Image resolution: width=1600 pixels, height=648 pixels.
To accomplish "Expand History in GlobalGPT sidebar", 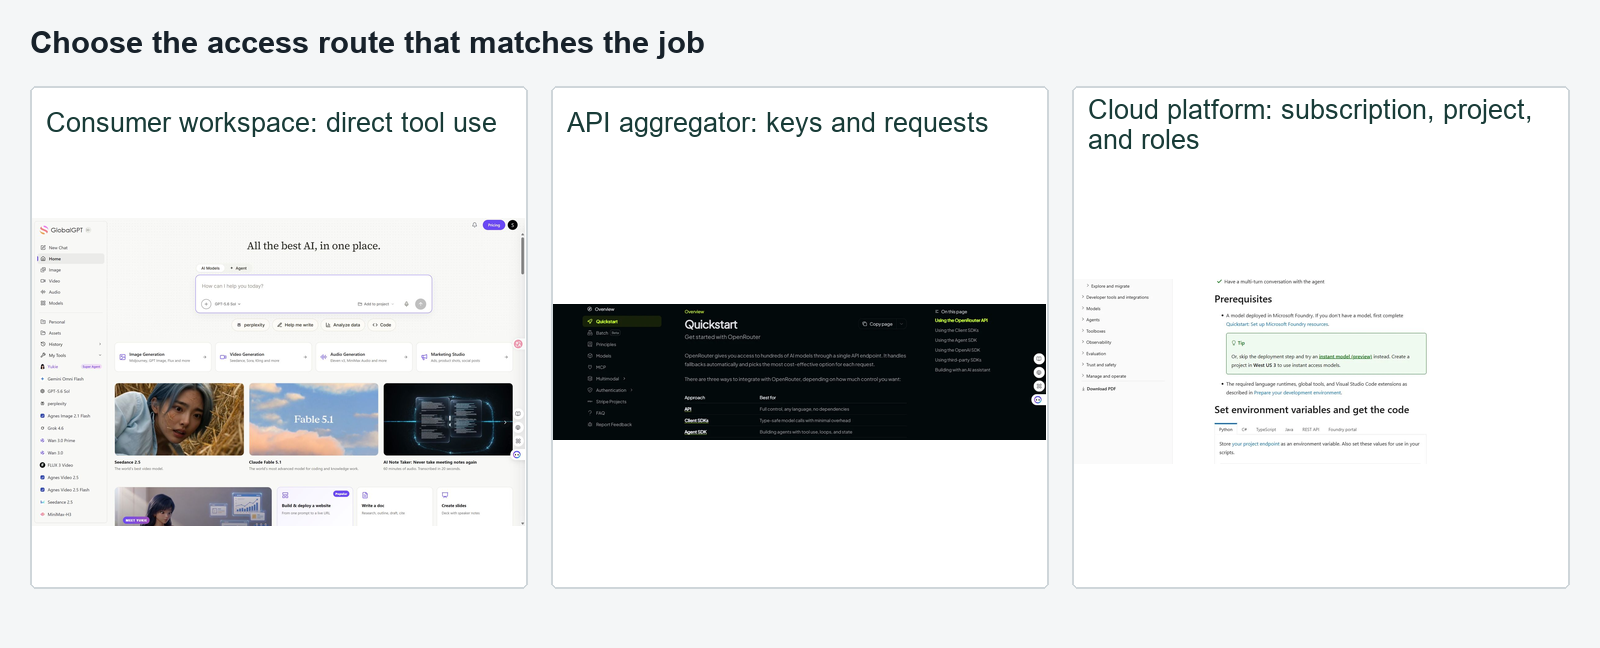I will click(x=70, y=344).
